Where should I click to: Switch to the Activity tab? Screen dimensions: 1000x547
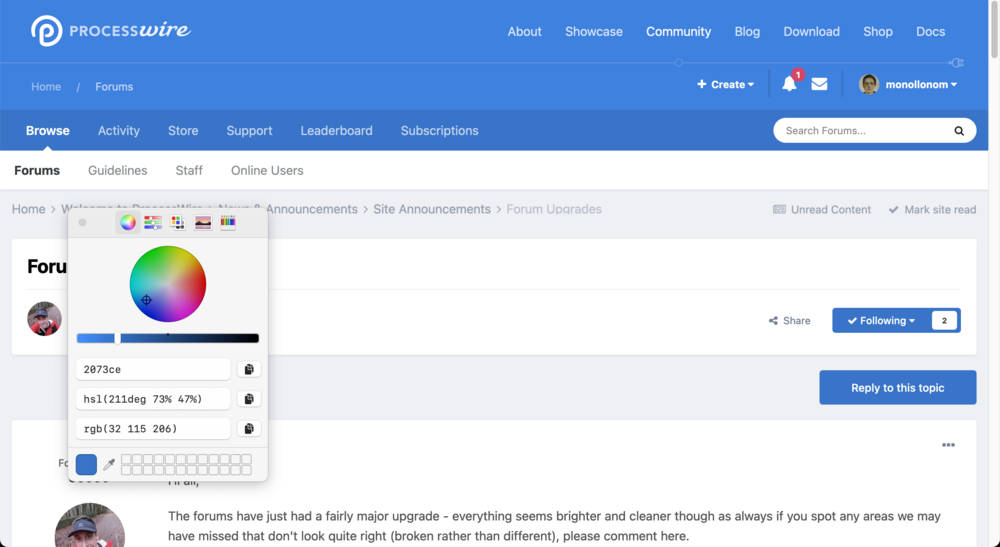(x=119, y=131)
